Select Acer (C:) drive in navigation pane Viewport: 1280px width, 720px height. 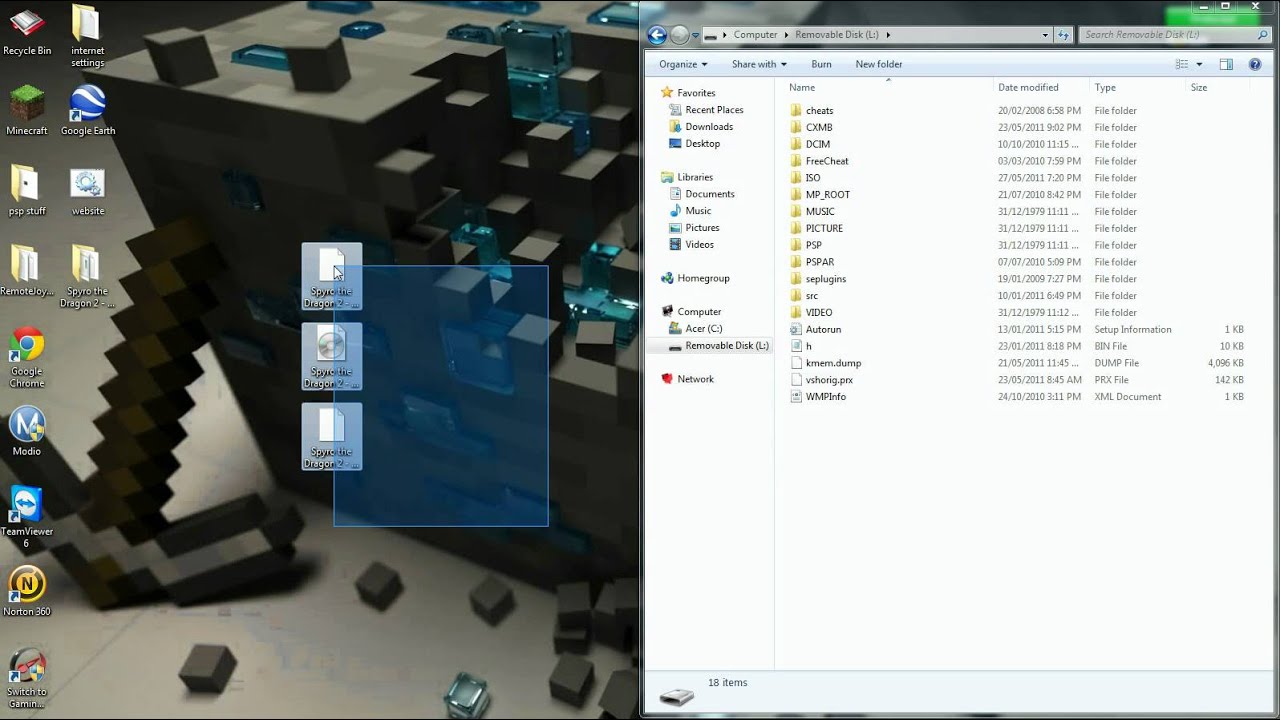703,329
